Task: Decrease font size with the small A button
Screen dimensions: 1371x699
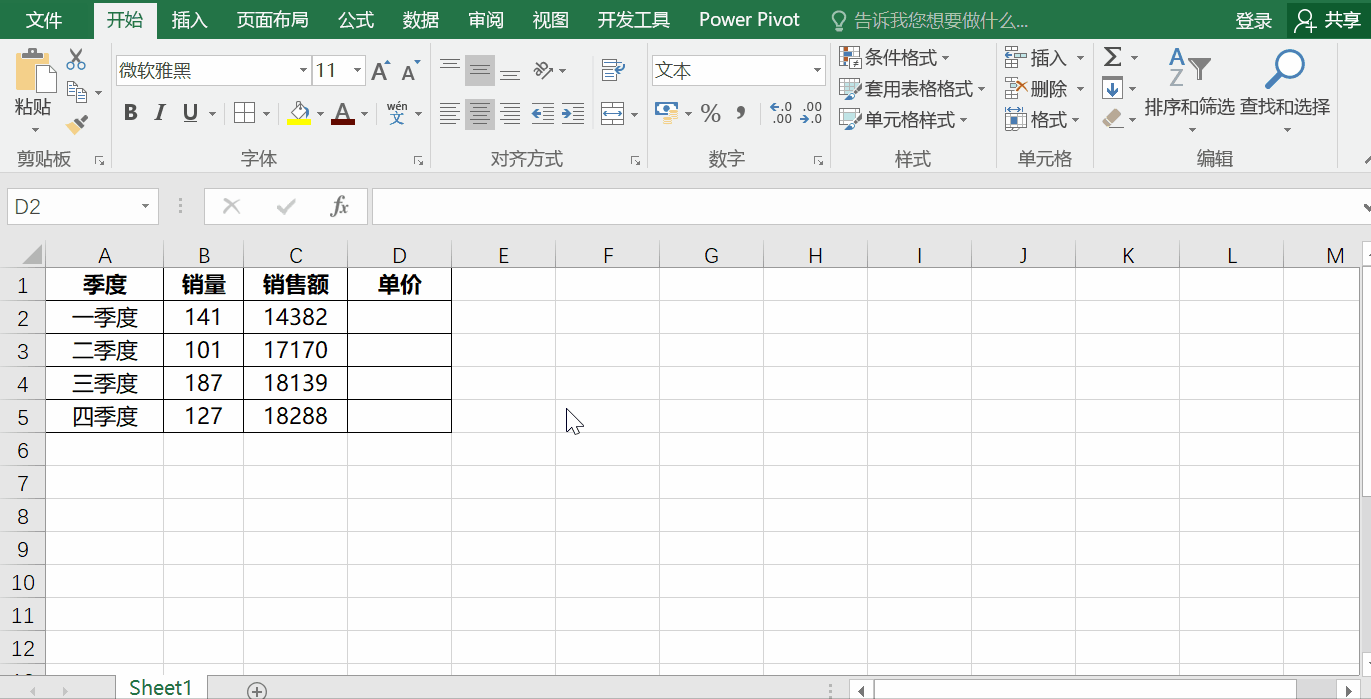Action: click(410, 71)
